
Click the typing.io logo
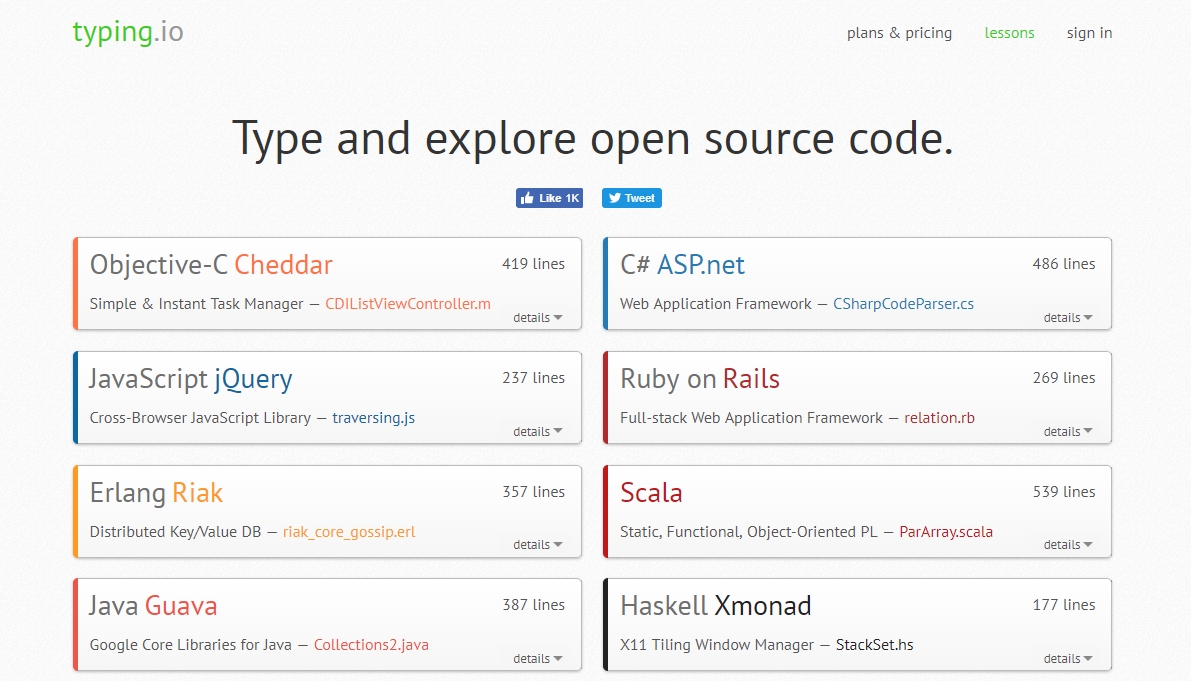tap(128, 32)
